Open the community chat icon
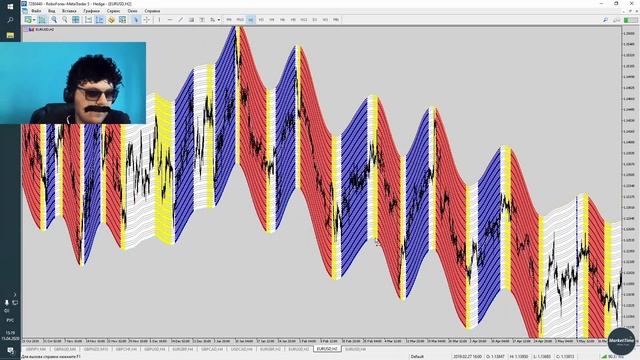Image resolution: width=640 pixels, height=360 pixels. click(x=617, y=20)
